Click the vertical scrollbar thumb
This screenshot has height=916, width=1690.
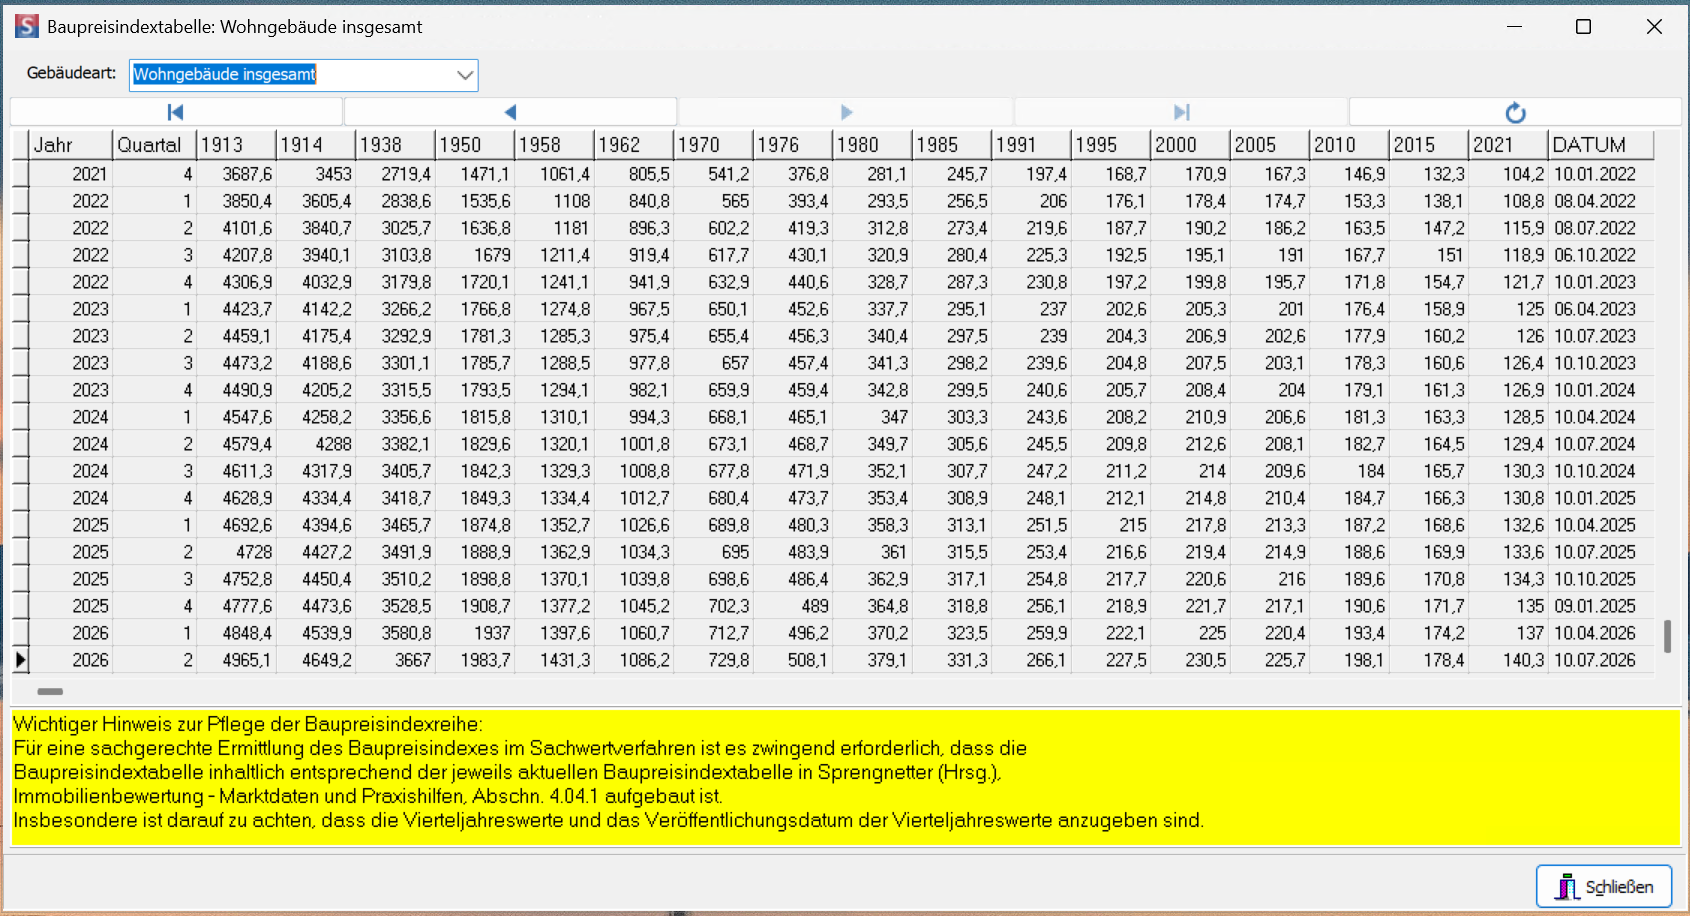[1667, 636]
